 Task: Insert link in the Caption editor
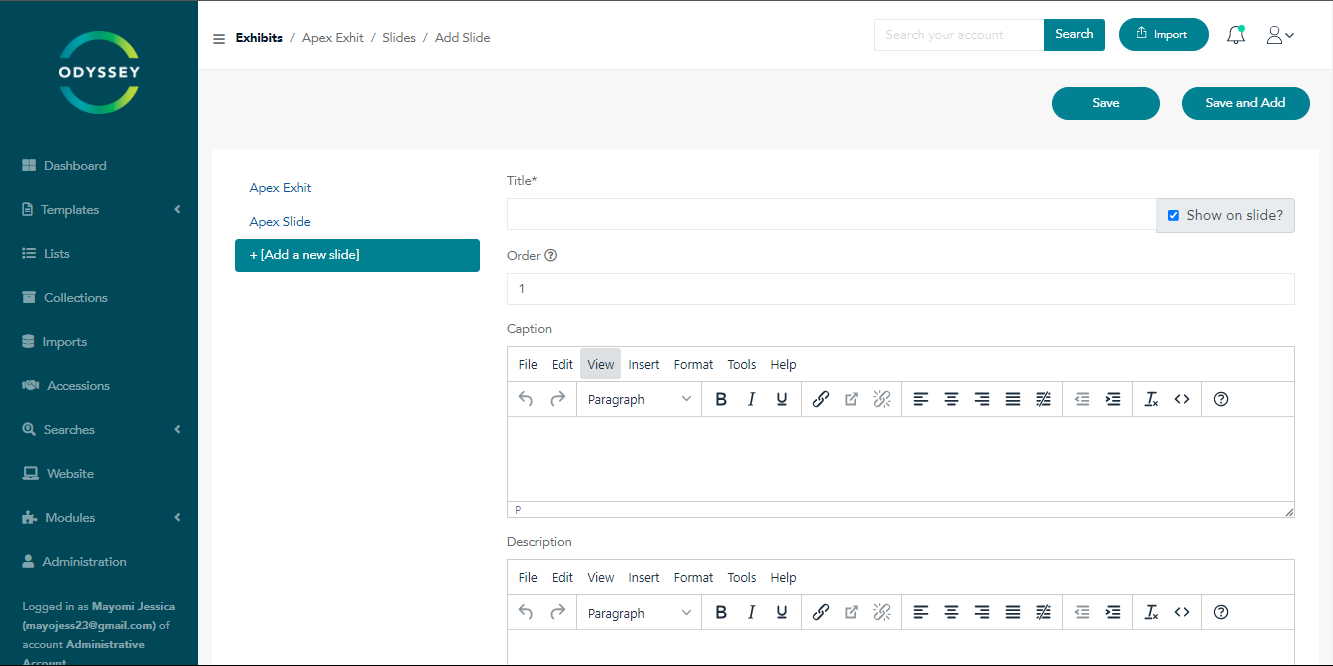821,399
